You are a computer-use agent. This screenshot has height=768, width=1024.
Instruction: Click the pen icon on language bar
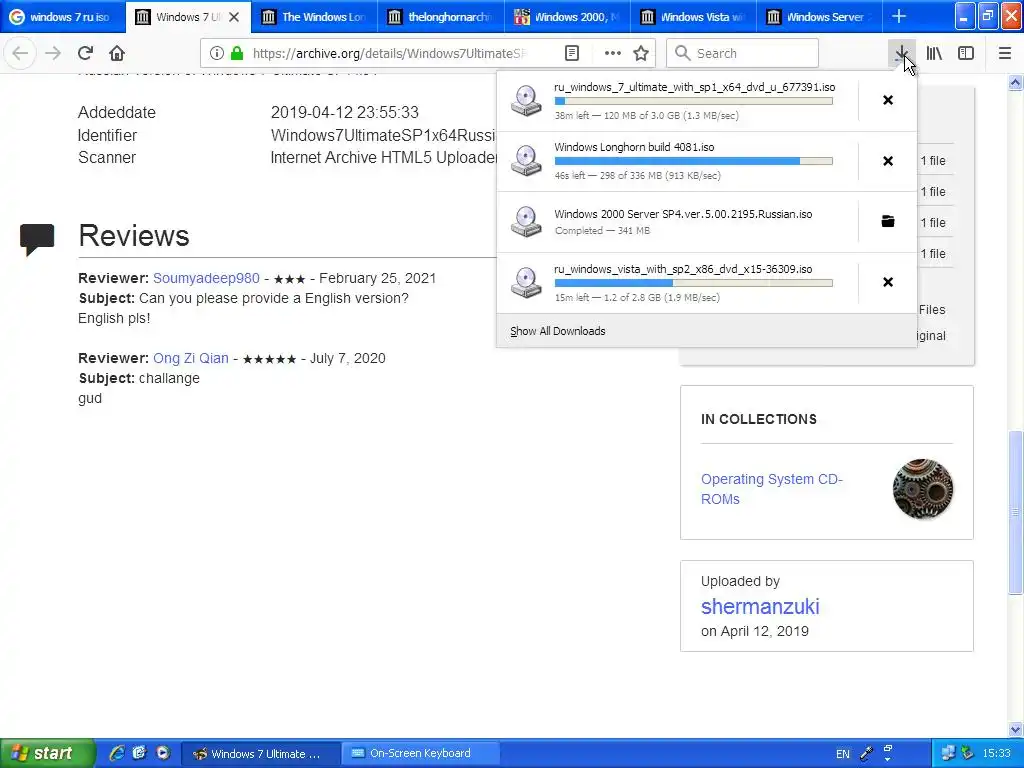click(x=867, y=754)
